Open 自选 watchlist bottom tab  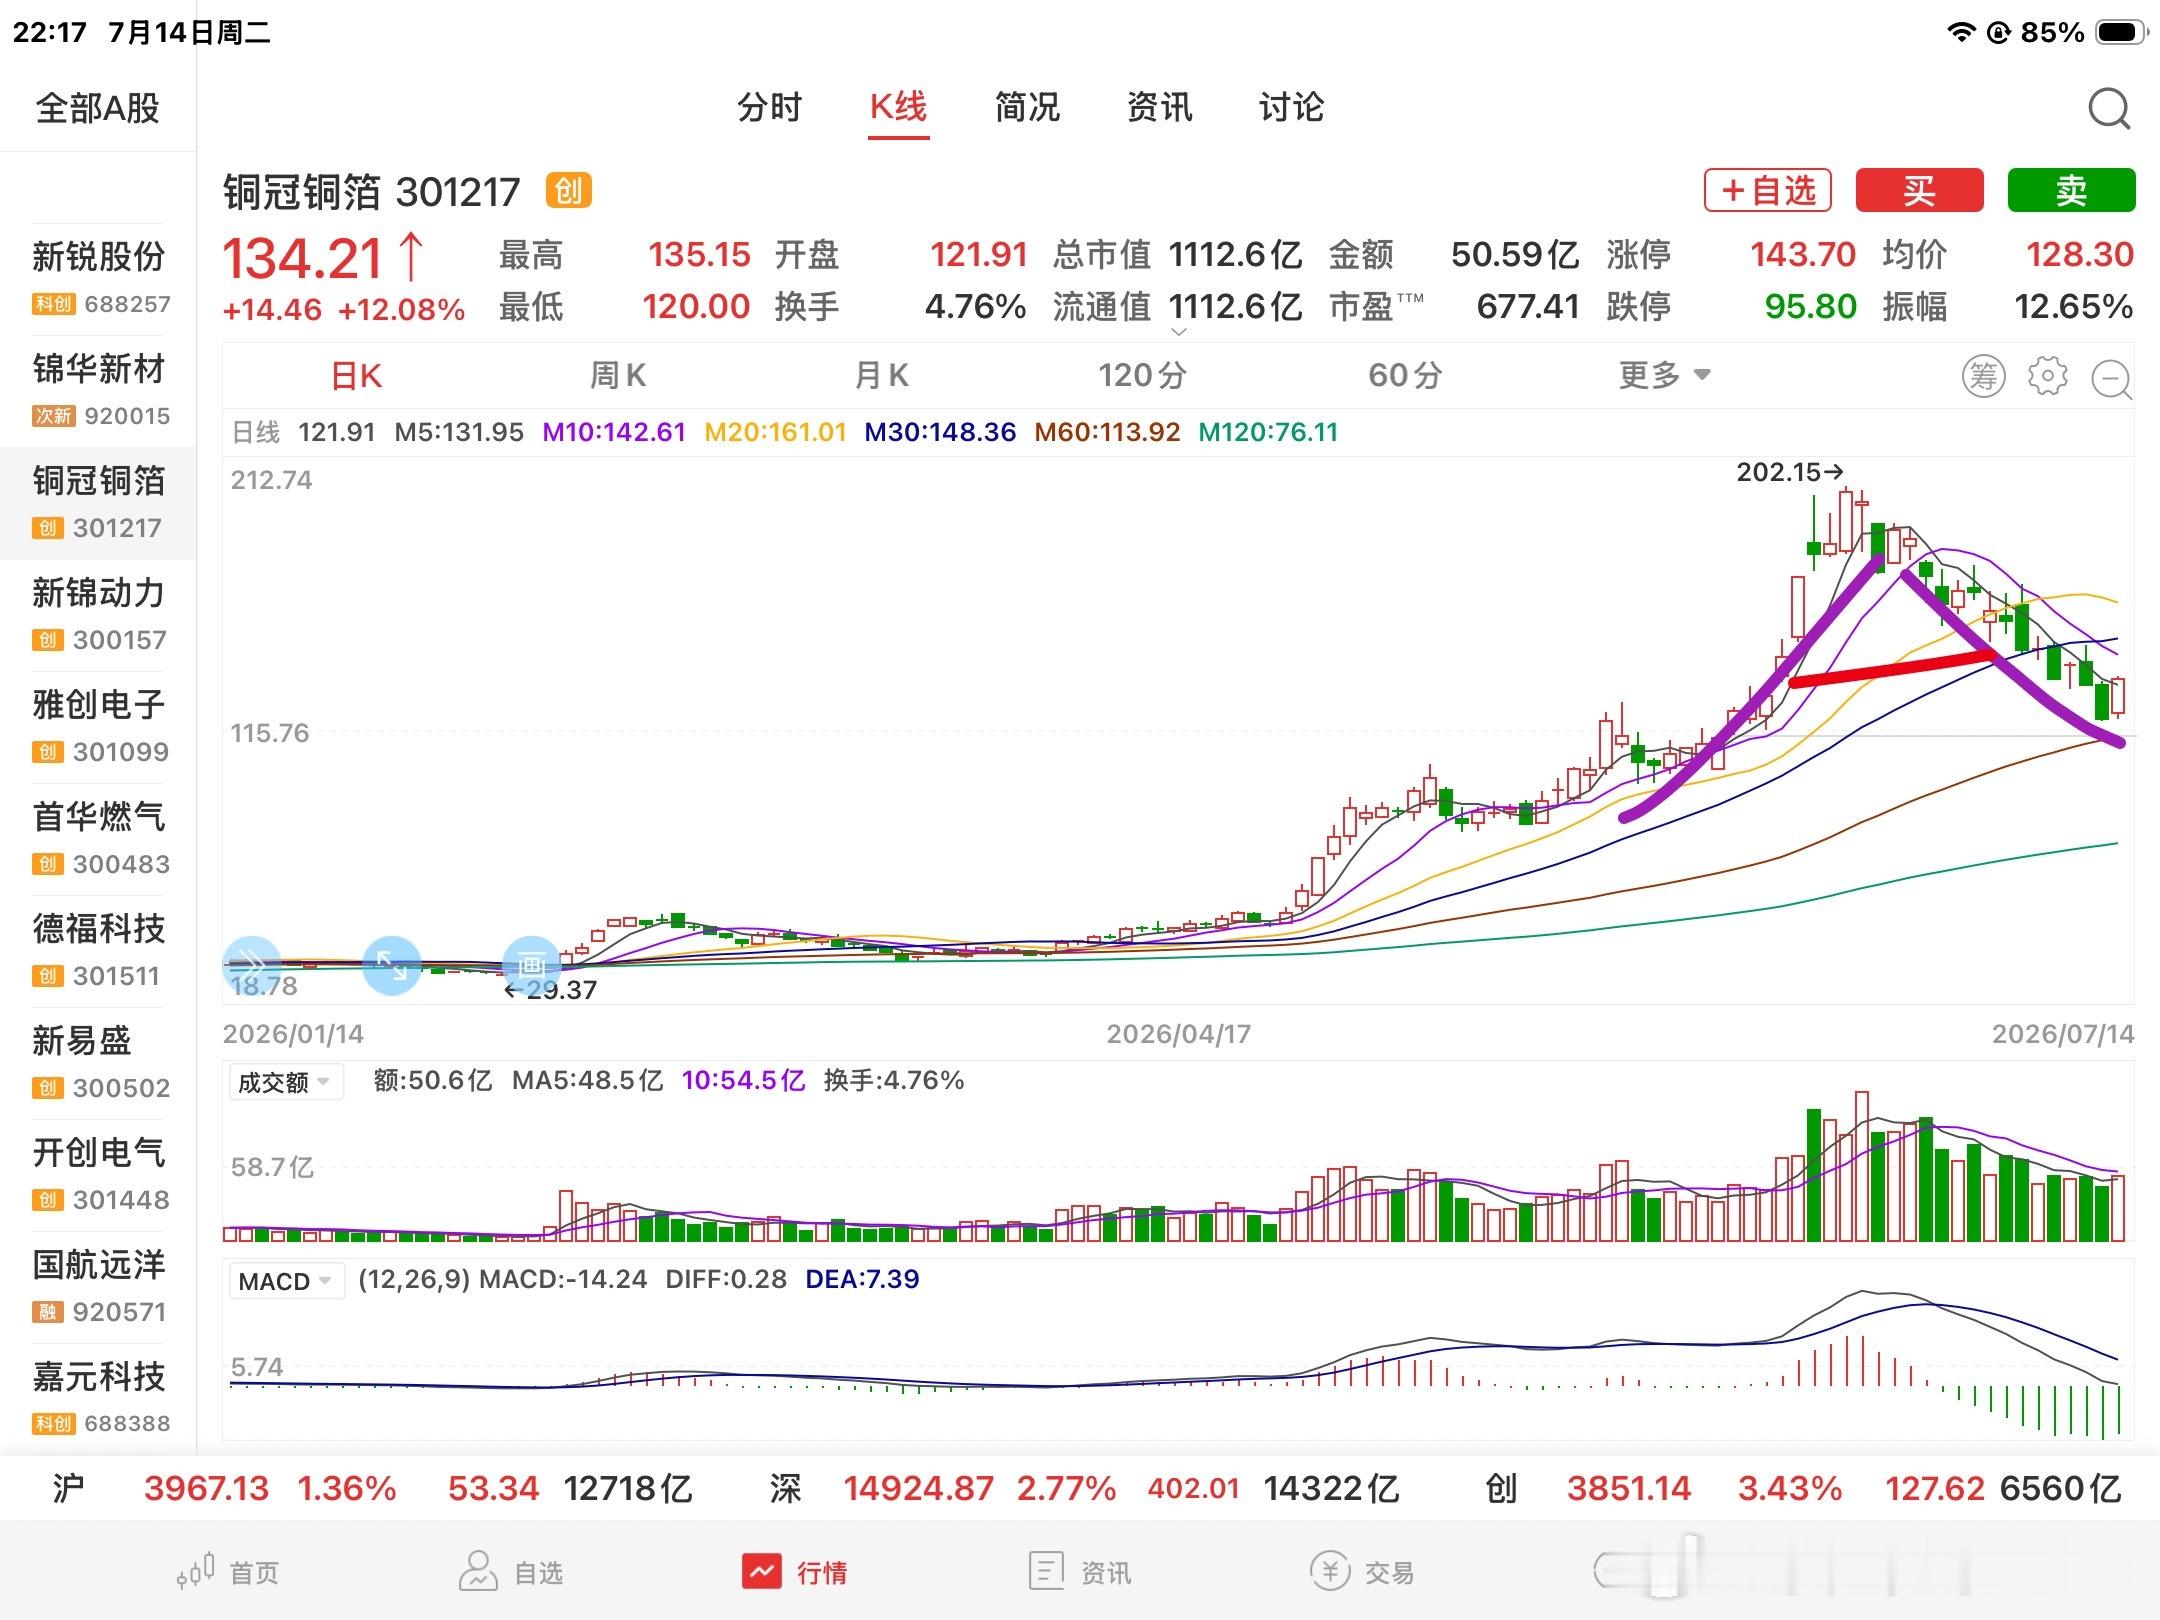pos(510,1572)
